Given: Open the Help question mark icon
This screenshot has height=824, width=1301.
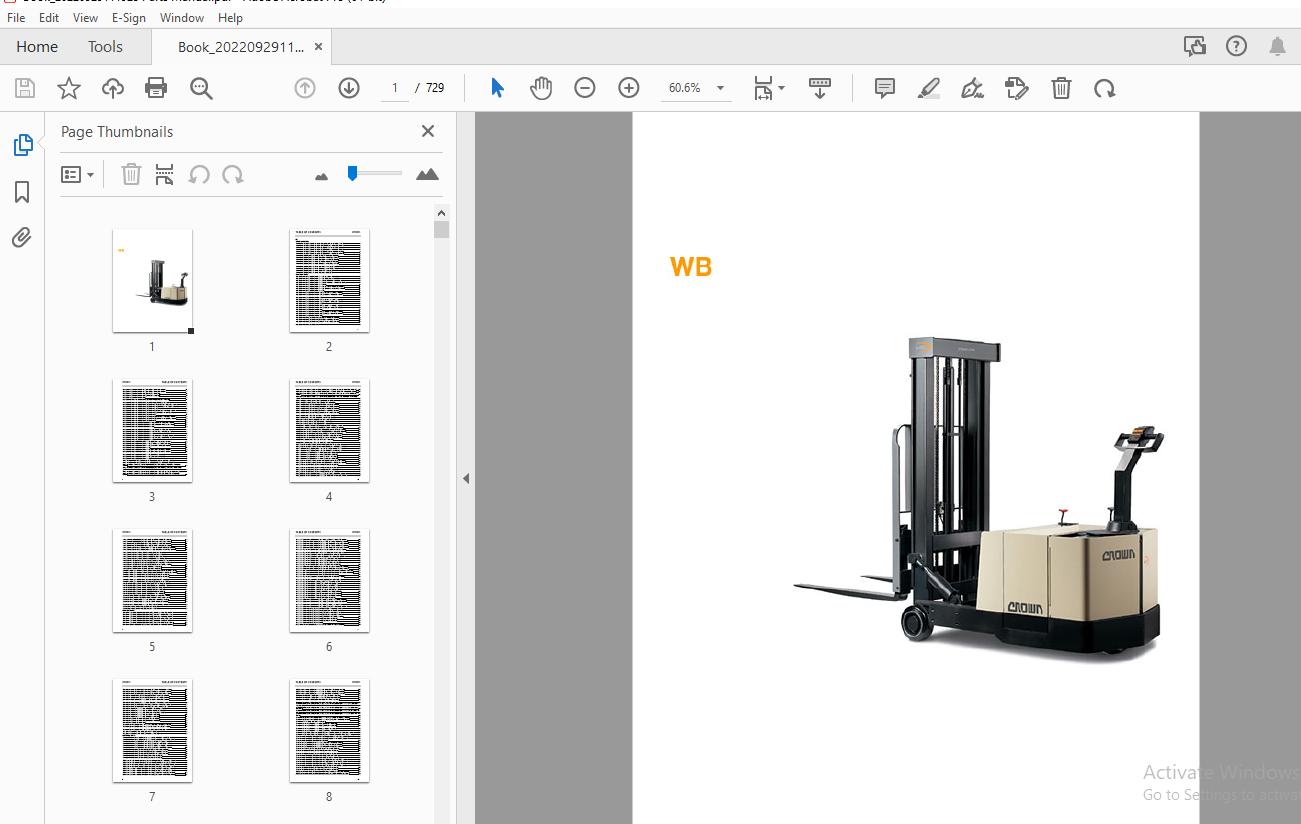Looking at the screenshot, I should pos(1236,46).
